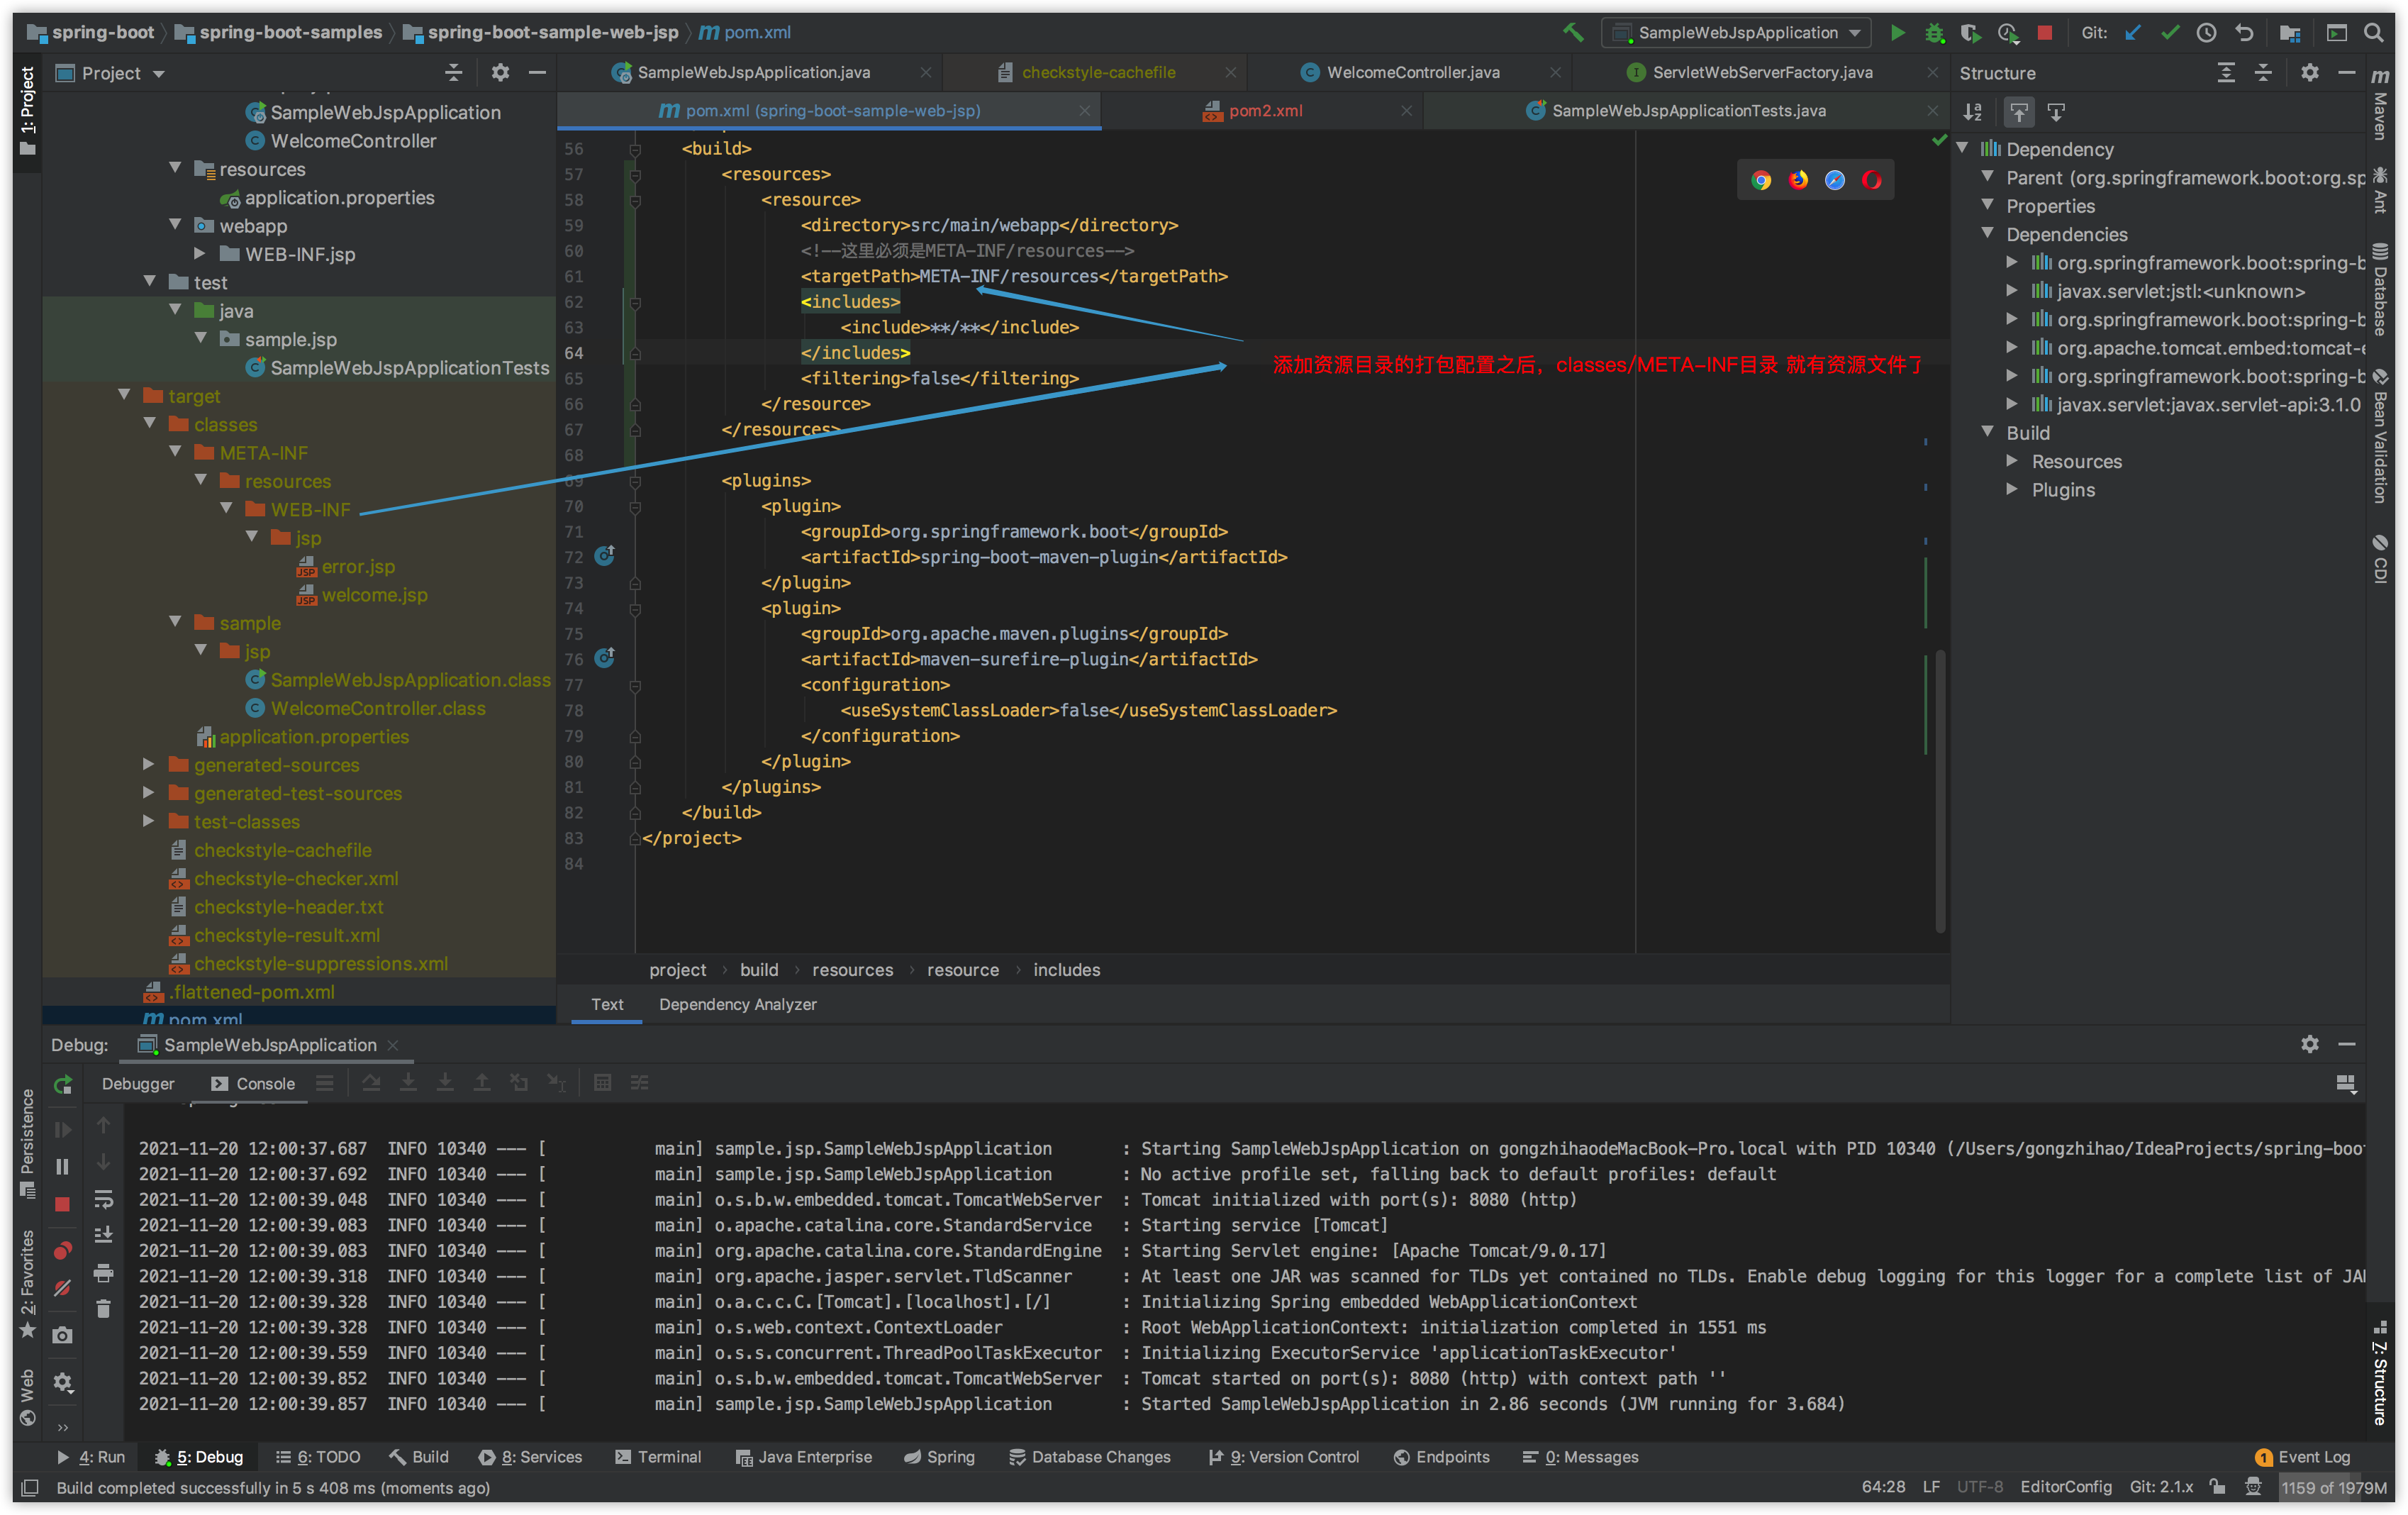This screenshot has height=1515, width=2408.
Task: Open in Chrome browser icon
Action: [1761, 180]
